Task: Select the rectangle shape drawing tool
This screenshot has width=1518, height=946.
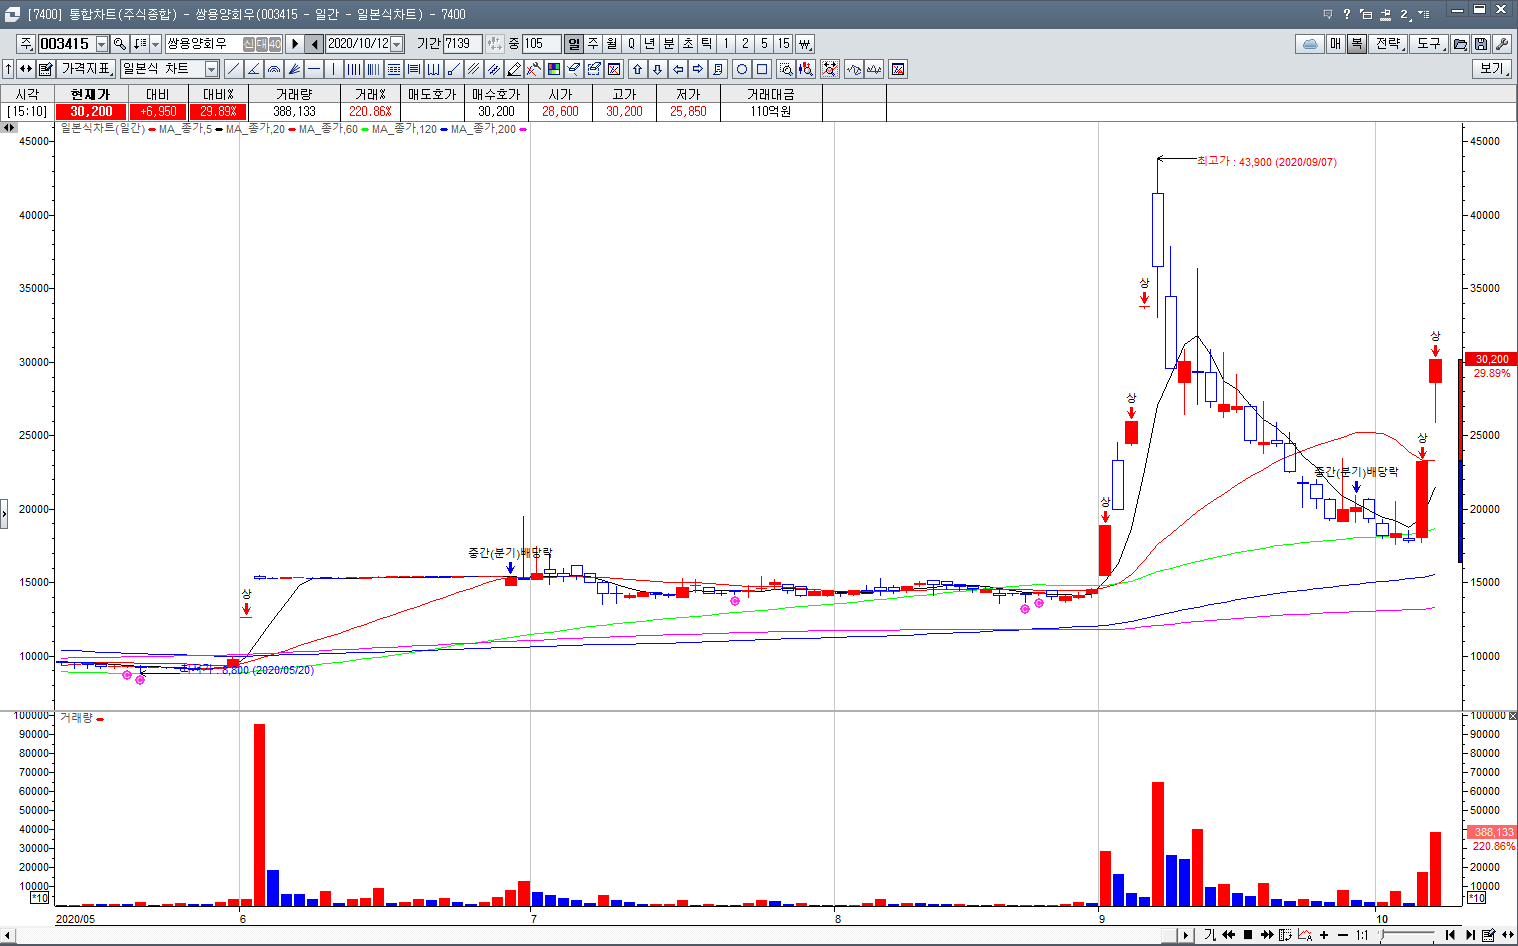Action: [761, 69]
